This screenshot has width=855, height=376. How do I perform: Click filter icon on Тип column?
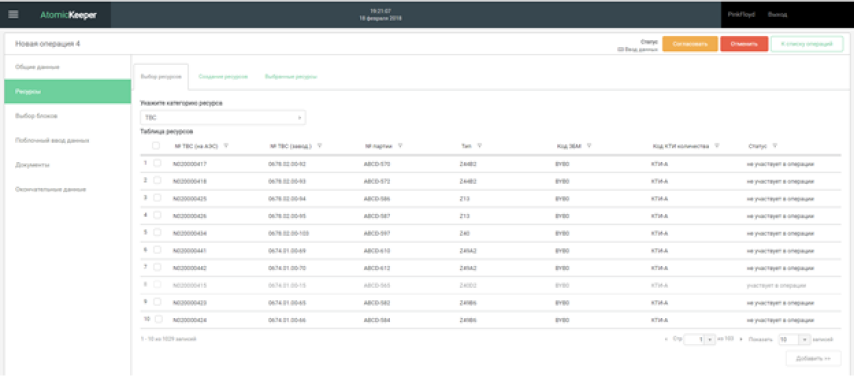tap(479, 146)
